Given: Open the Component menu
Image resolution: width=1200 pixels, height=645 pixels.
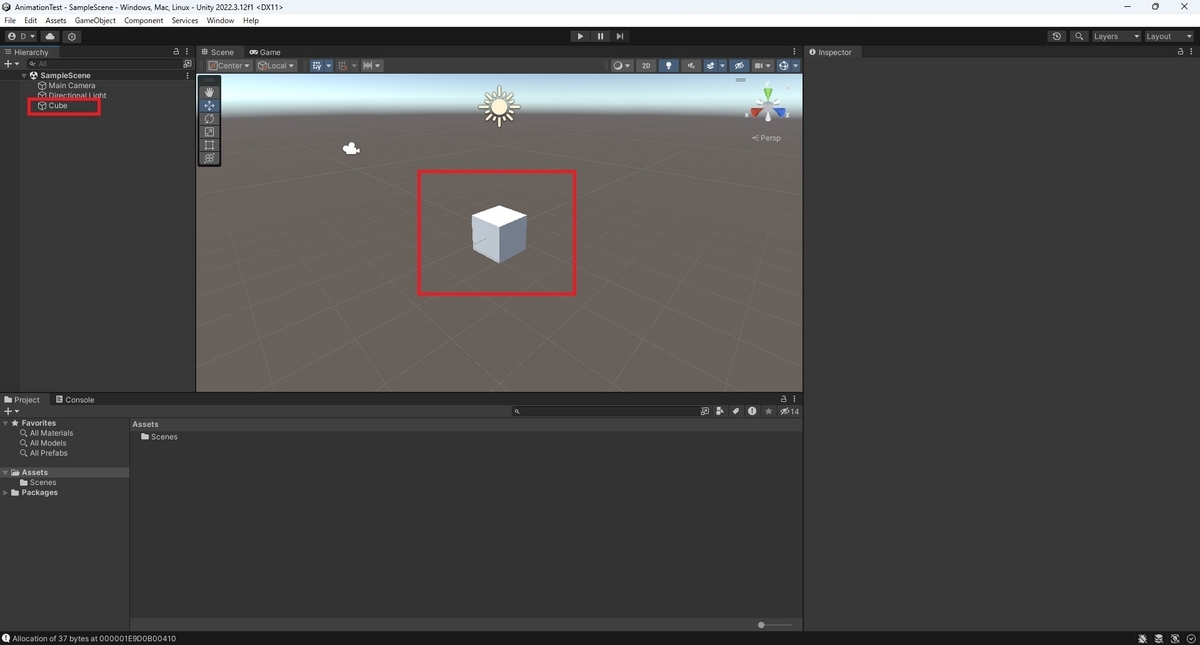Looking at the screenshot, I should pos(143,20).
